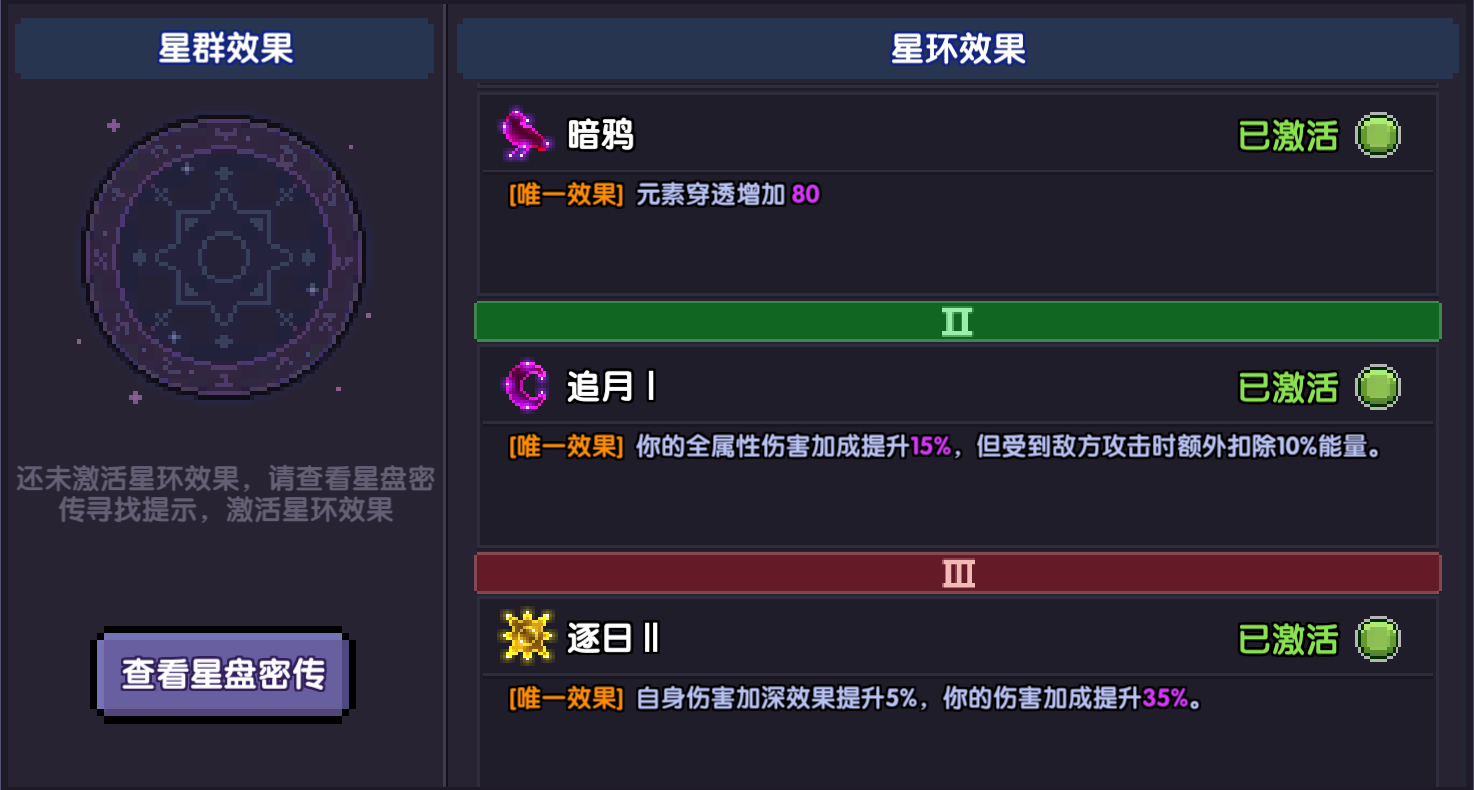Collapse the green tier II divider bar
The height and width of the screenshot is (790, 1474).
(x=957, y=321)
